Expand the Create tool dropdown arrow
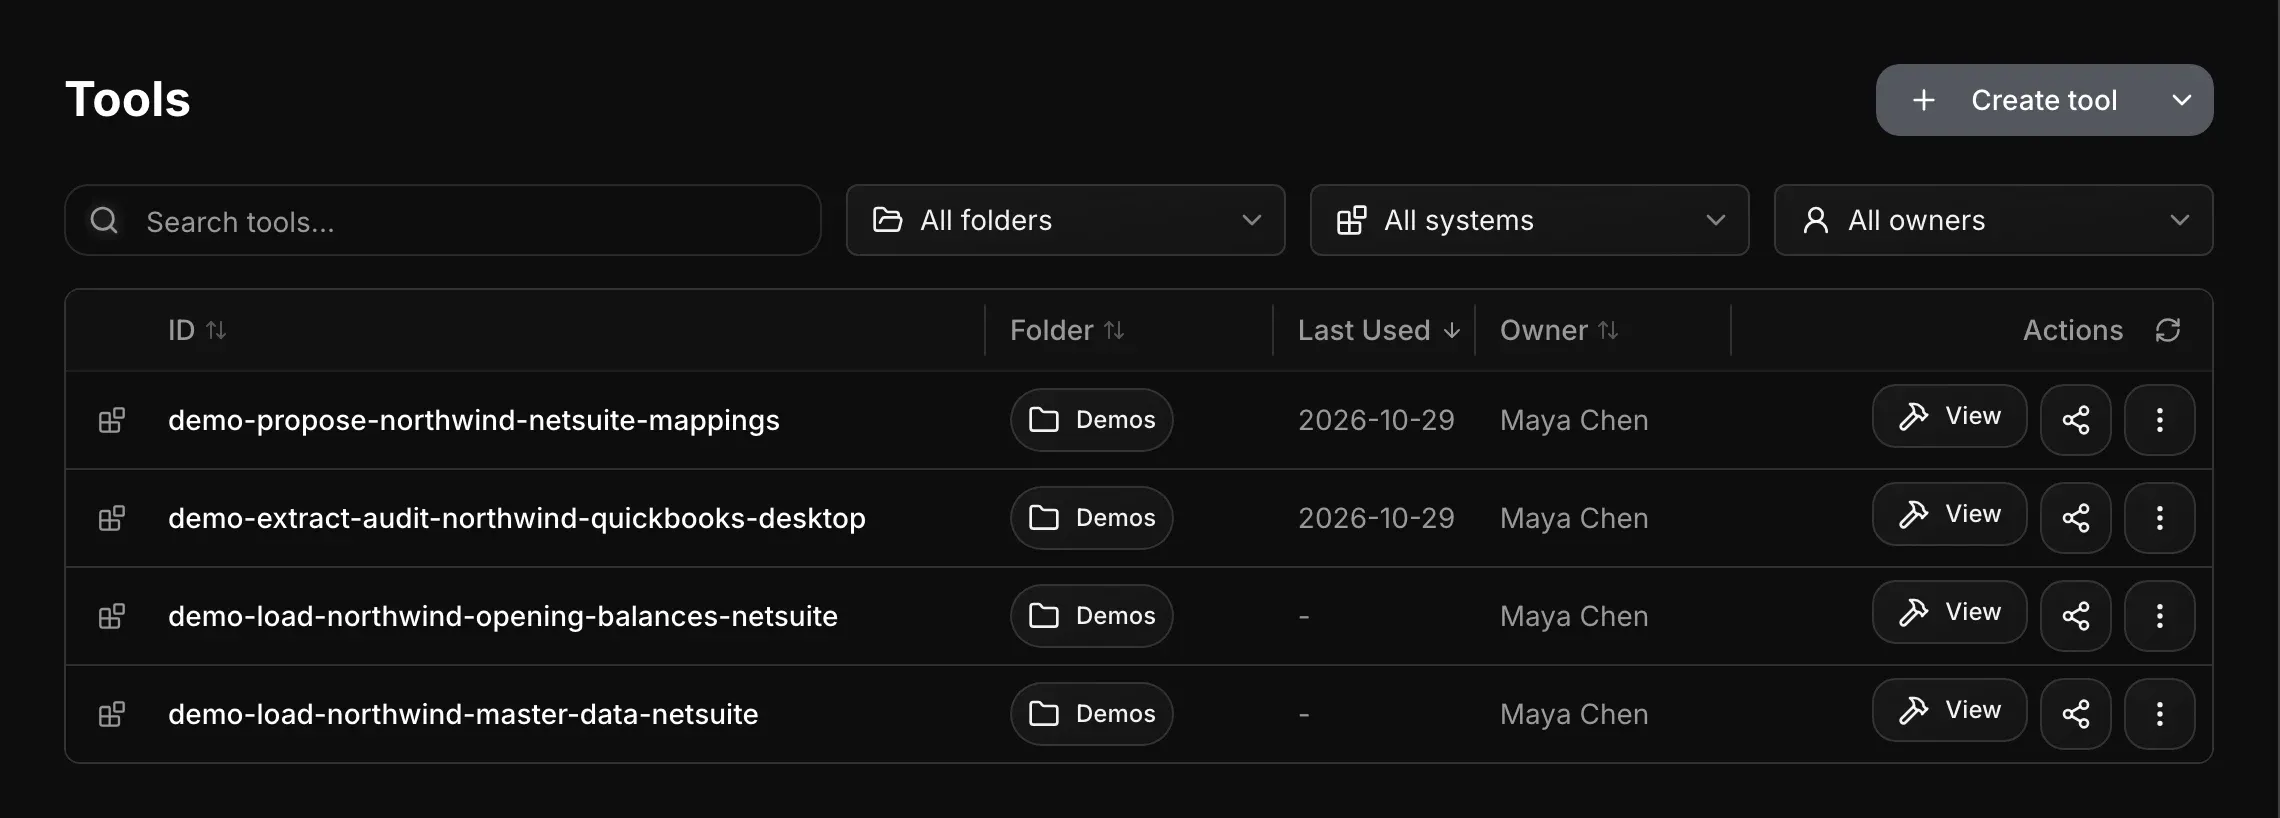Screen dimensions: 2280x818 point(2182,100)
